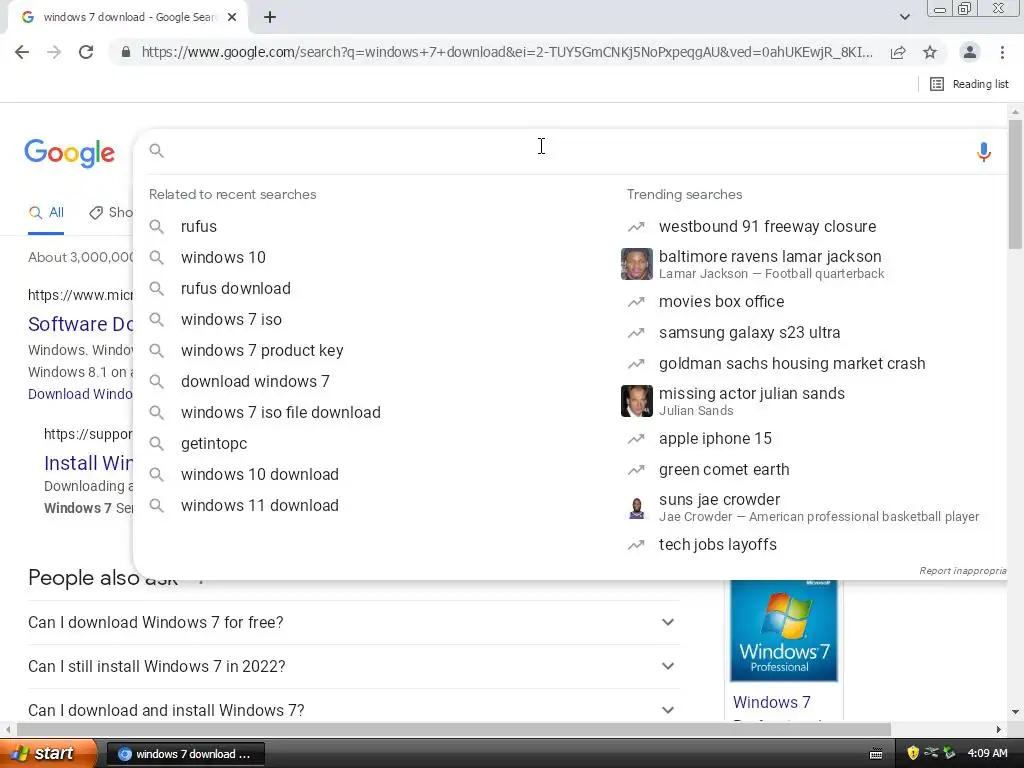Click the scroll-down arrow of vertical scrollbar

tap(1015, 712)
